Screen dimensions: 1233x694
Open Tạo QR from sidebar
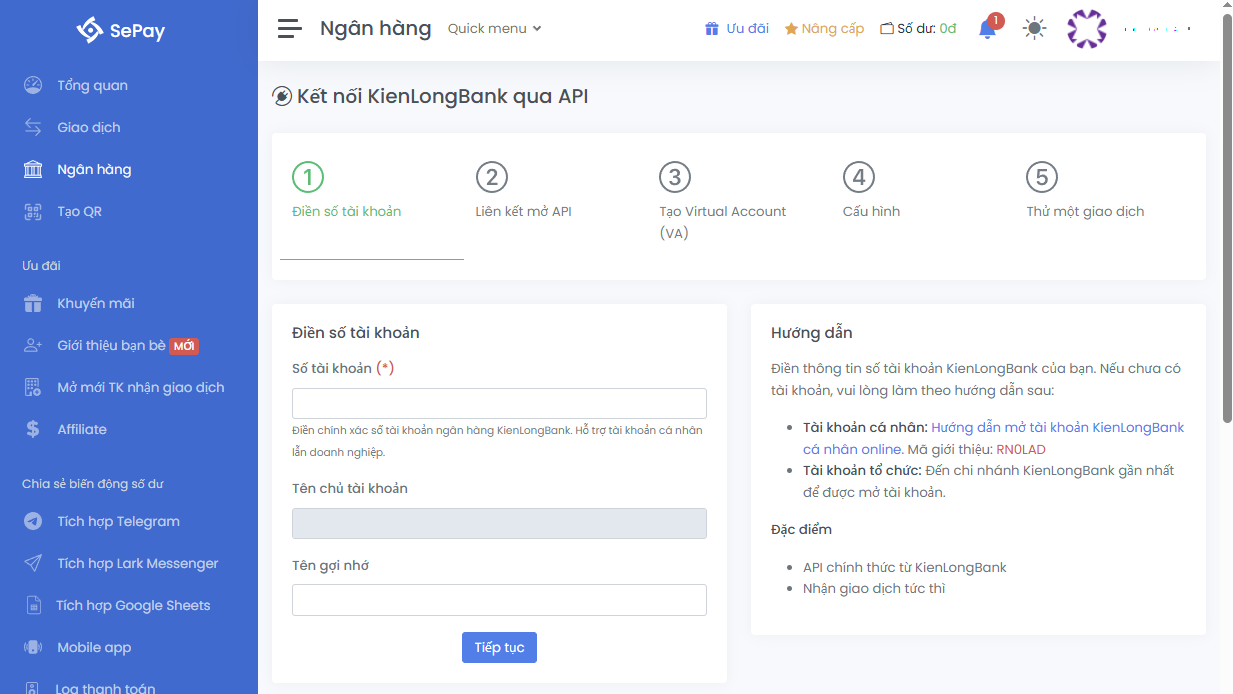tap(79, 211)
